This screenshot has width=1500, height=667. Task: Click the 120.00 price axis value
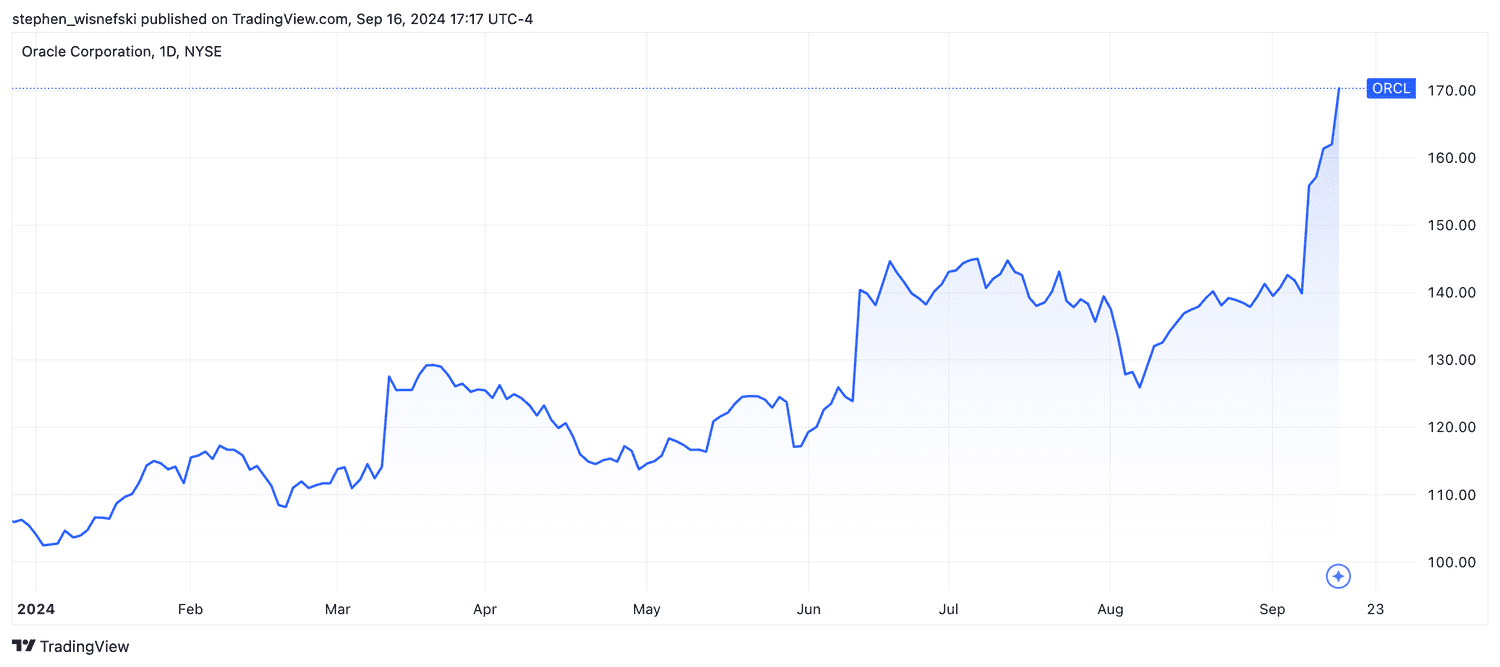point(1452,427)
